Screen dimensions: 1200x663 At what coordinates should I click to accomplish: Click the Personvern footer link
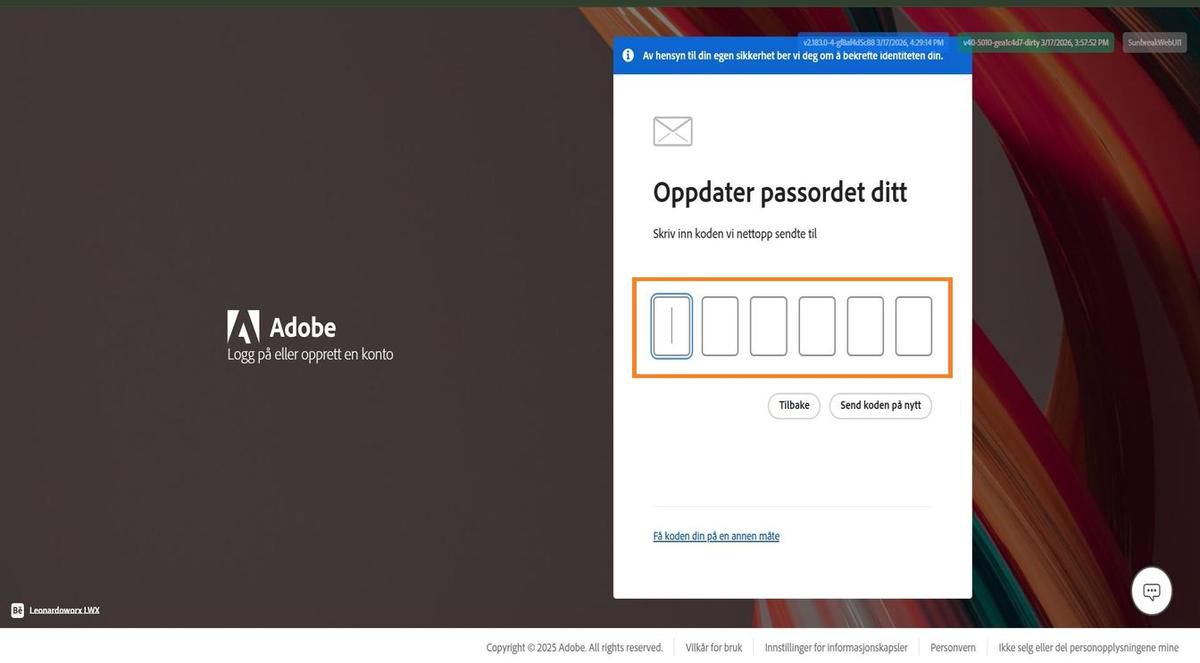coord(952,647)
